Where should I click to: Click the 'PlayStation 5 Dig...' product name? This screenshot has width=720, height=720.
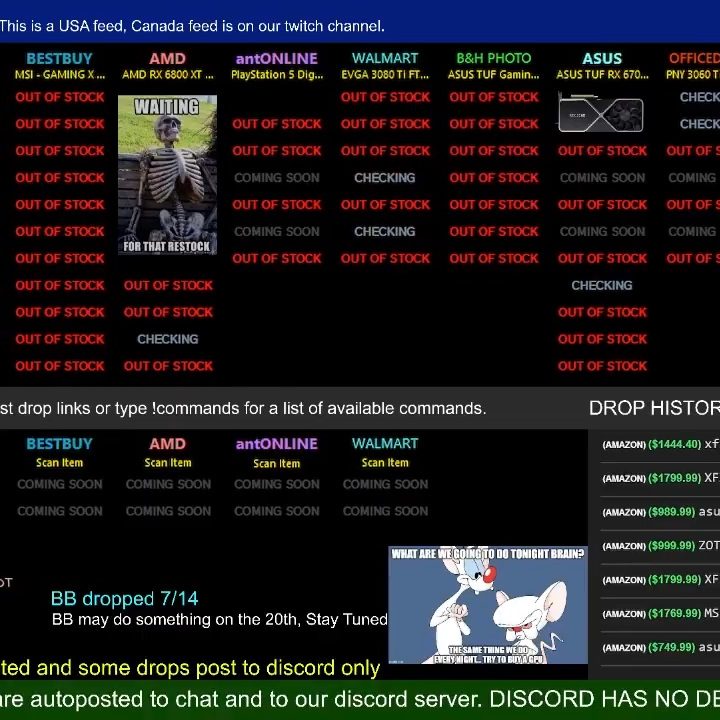[277, 74]
